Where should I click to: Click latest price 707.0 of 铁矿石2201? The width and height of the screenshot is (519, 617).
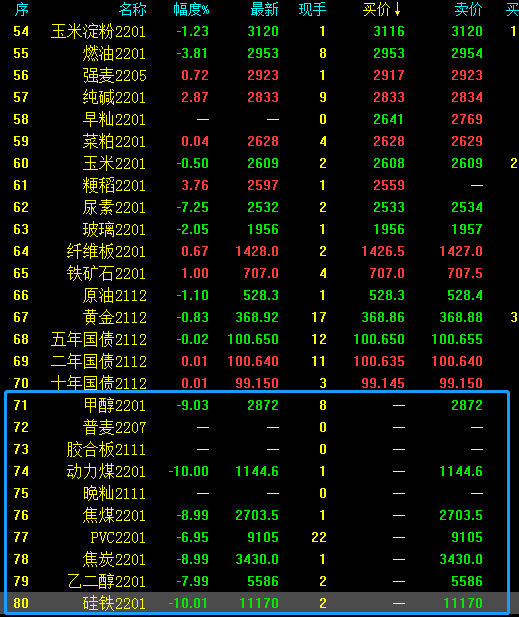tap(261, 273)
